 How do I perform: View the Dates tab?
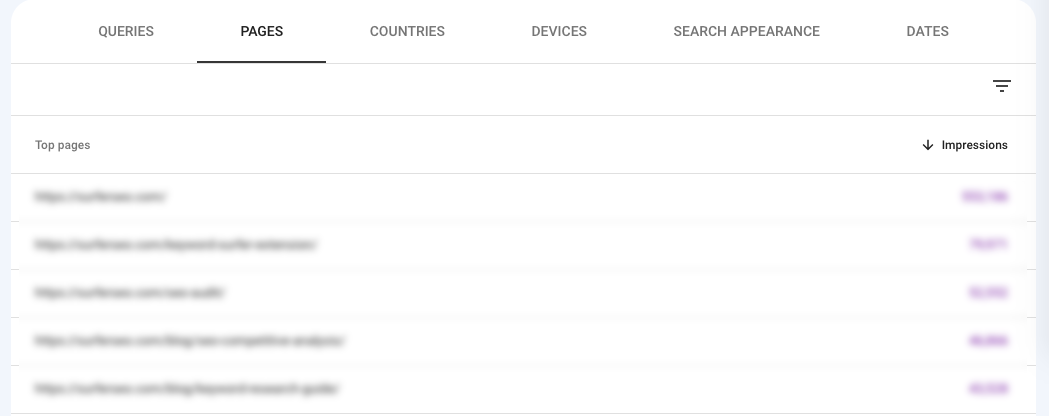(927, 31)
